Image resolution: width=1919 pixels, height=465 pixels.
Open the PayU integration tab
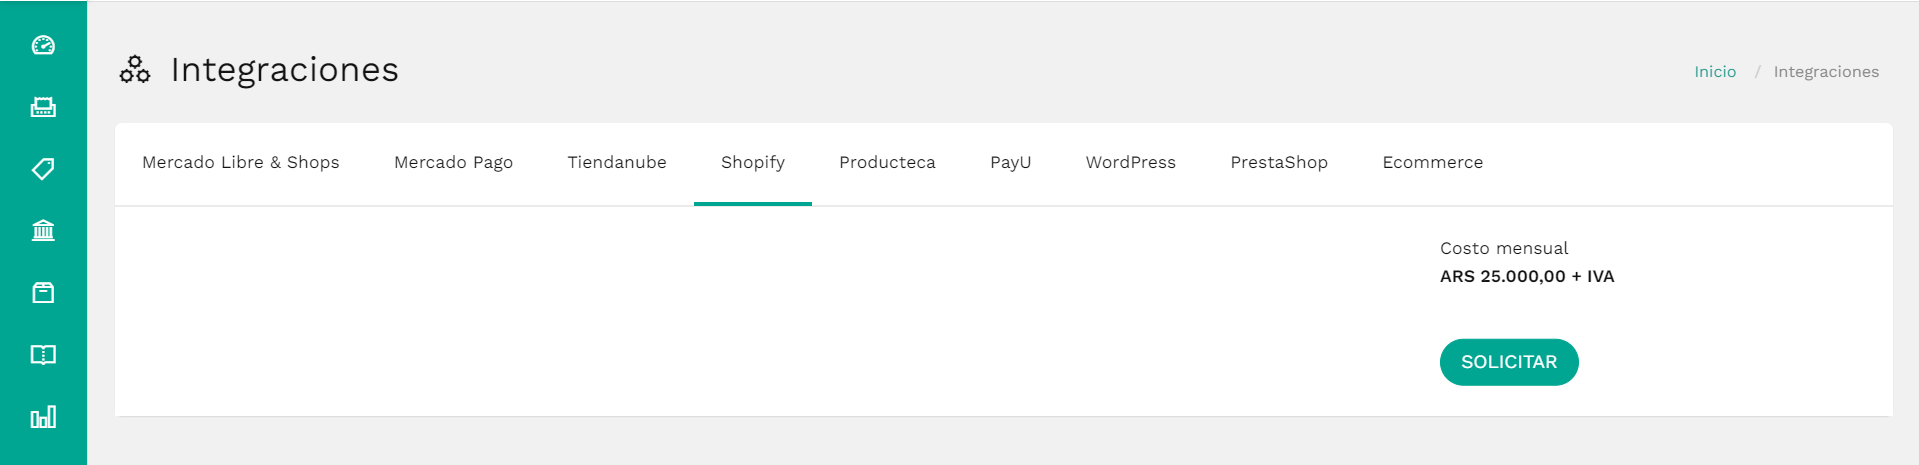pyautogui.click(x=1010, y=163)
